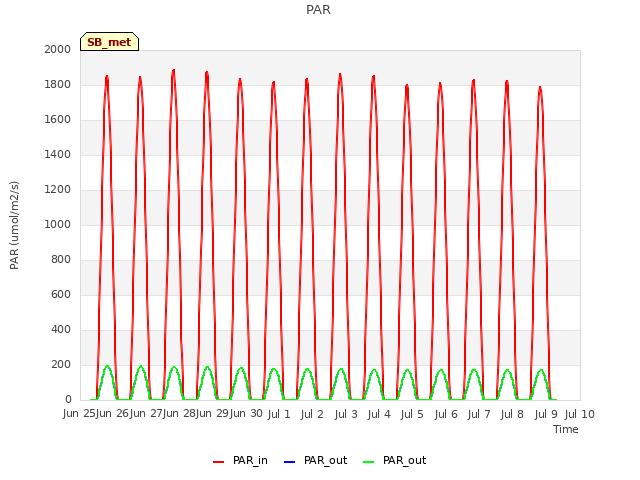The width and height of the screenshot is (640, 480).
Task: Toggle the green PAR_out legend entry
Action: pos(394,460)
